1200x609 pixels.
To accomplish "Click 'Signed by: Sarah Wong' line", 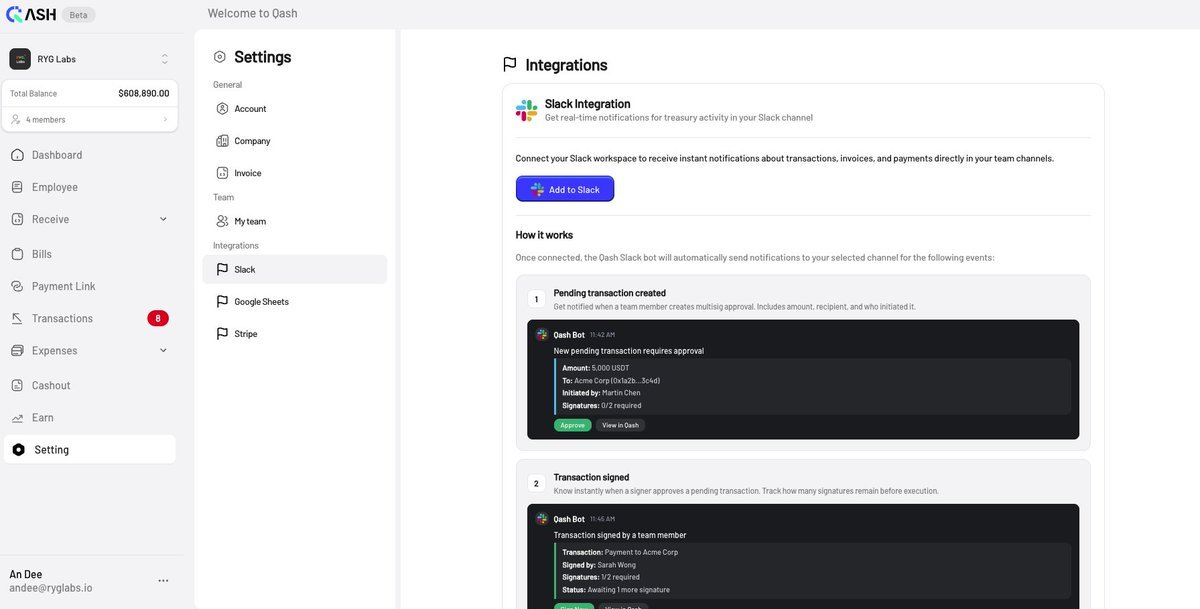I will point(599,565).
